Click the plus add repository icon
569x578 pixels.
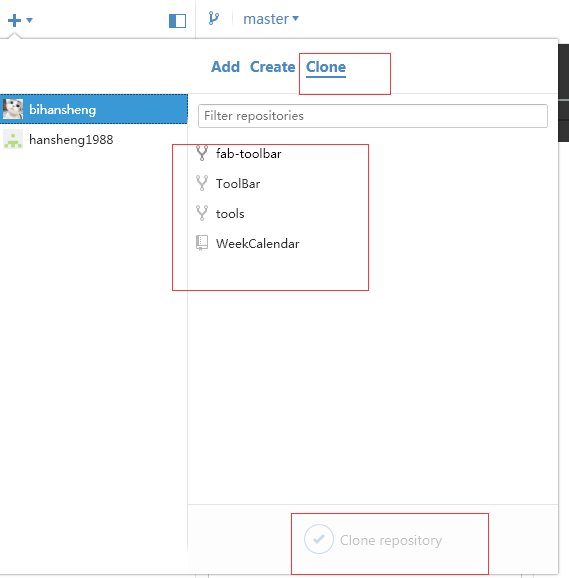coord(14,20)
